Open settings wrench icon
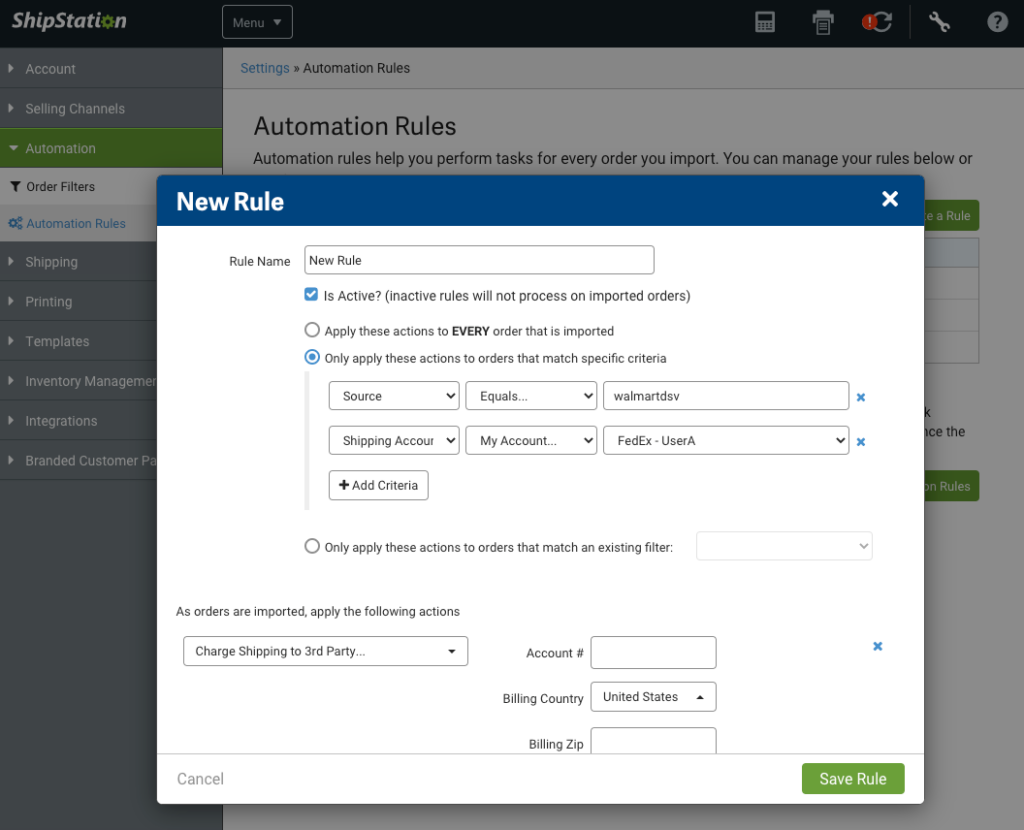 (x=939, y=22)
